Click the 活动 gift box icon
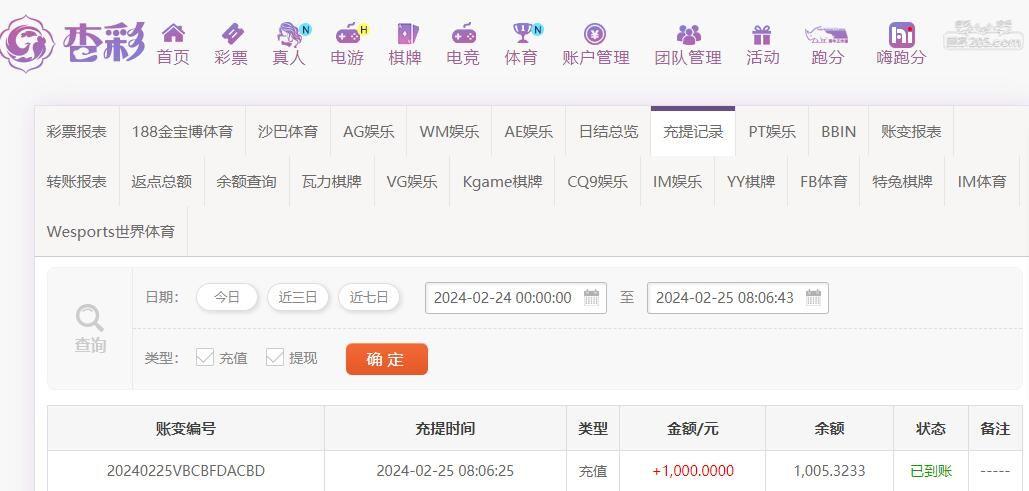Image resolution: width=1029 pixels, height=491 pixels. [762, 35]
